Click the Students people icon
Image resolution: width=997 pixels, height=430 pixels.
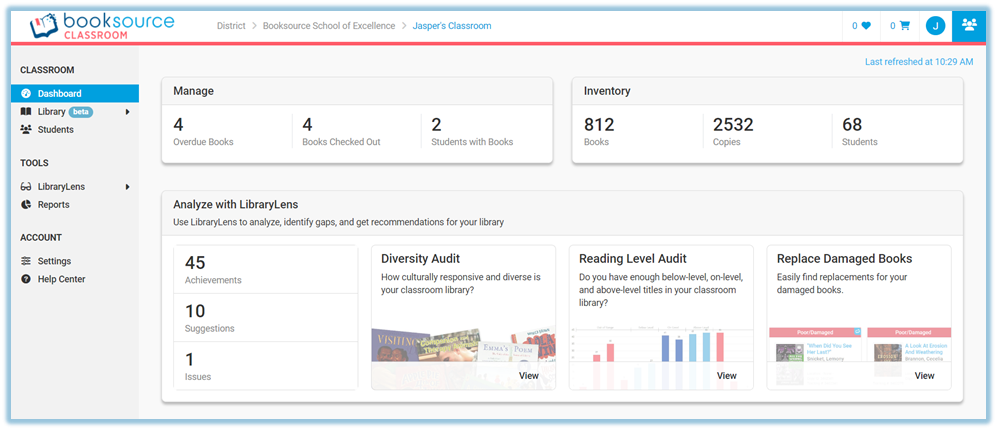[26, 130]
